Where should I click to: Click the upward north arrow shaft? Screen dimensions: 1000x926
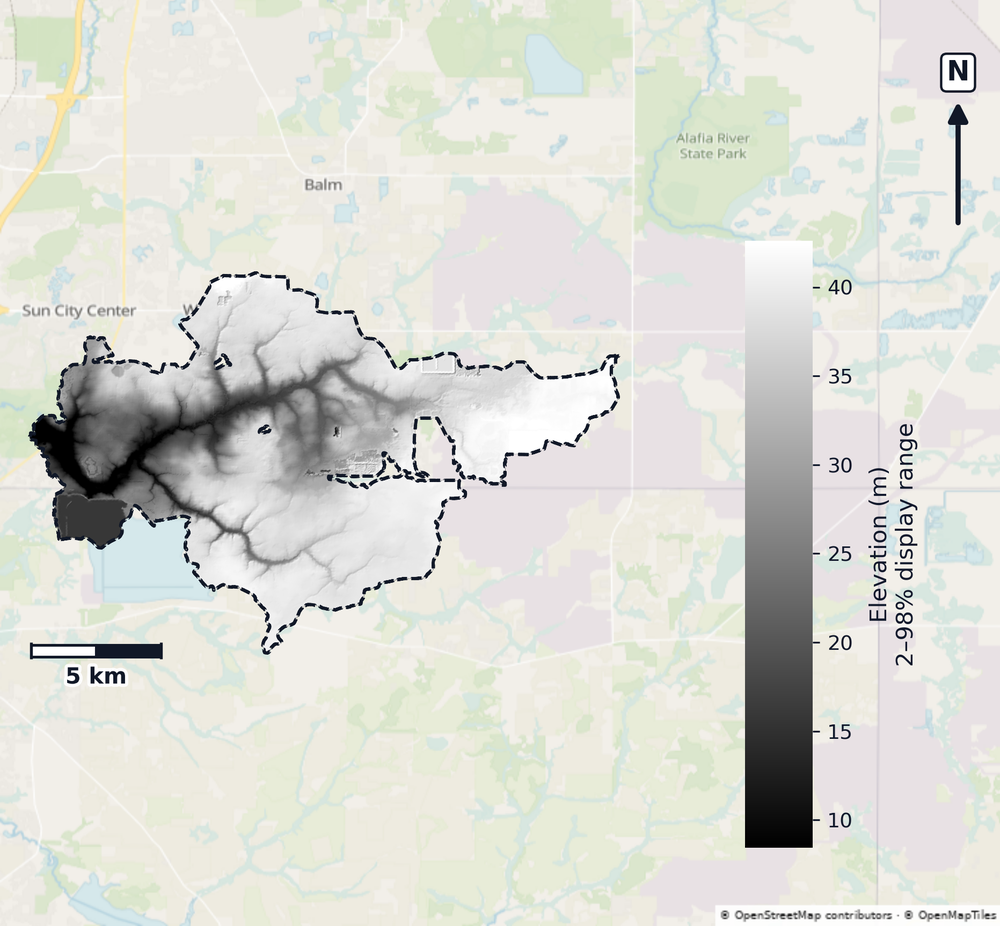958,165
